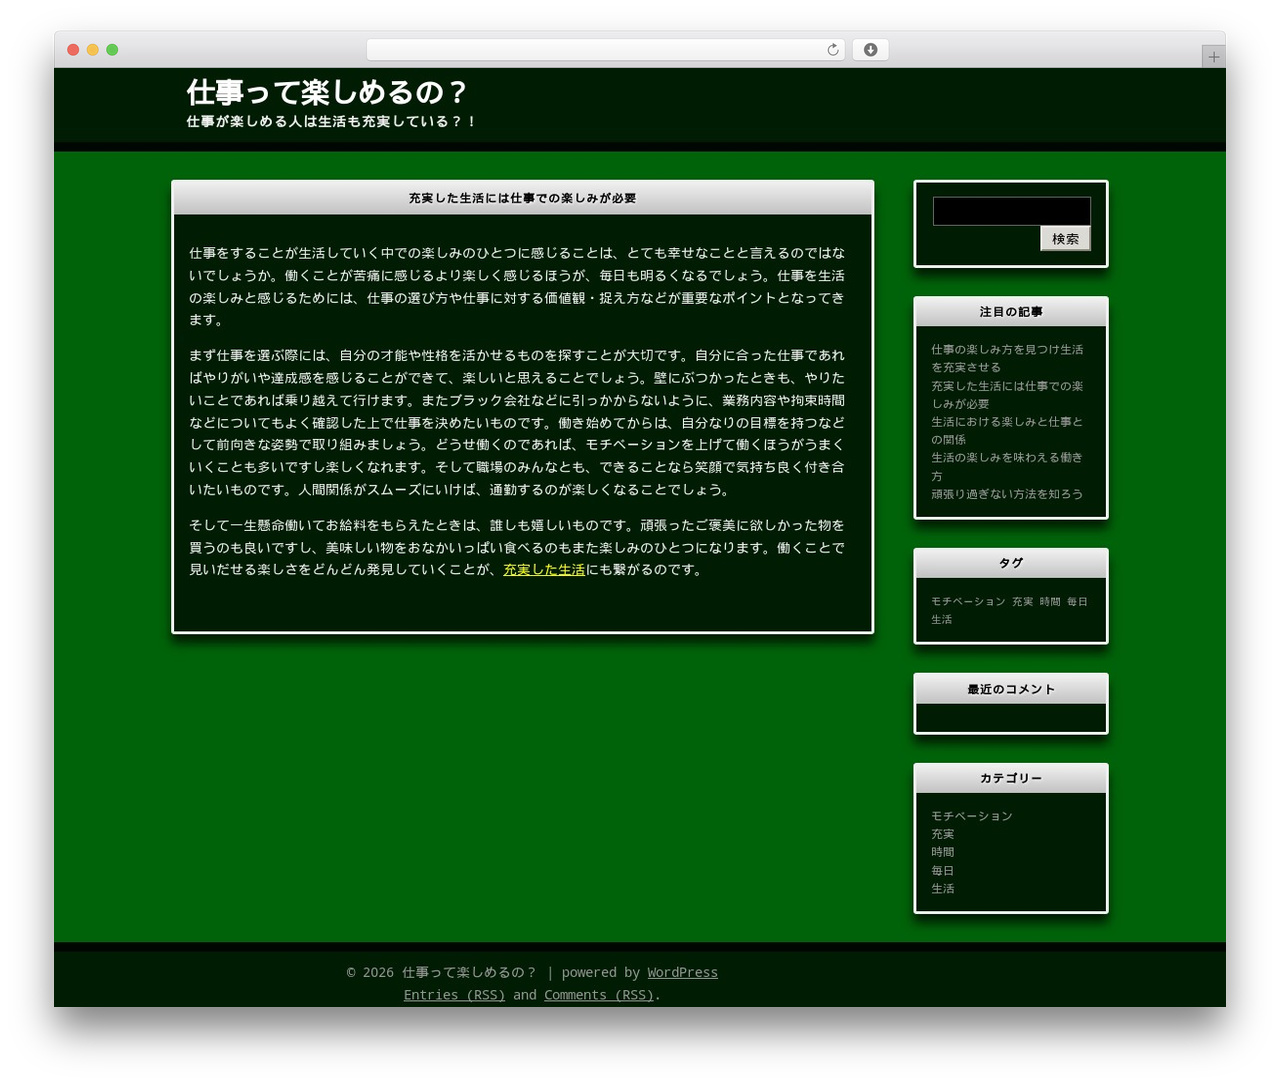This screenshot has width=1280, height=1084.
Task: Open the browser downloads icon
Action: pos(870,50)
